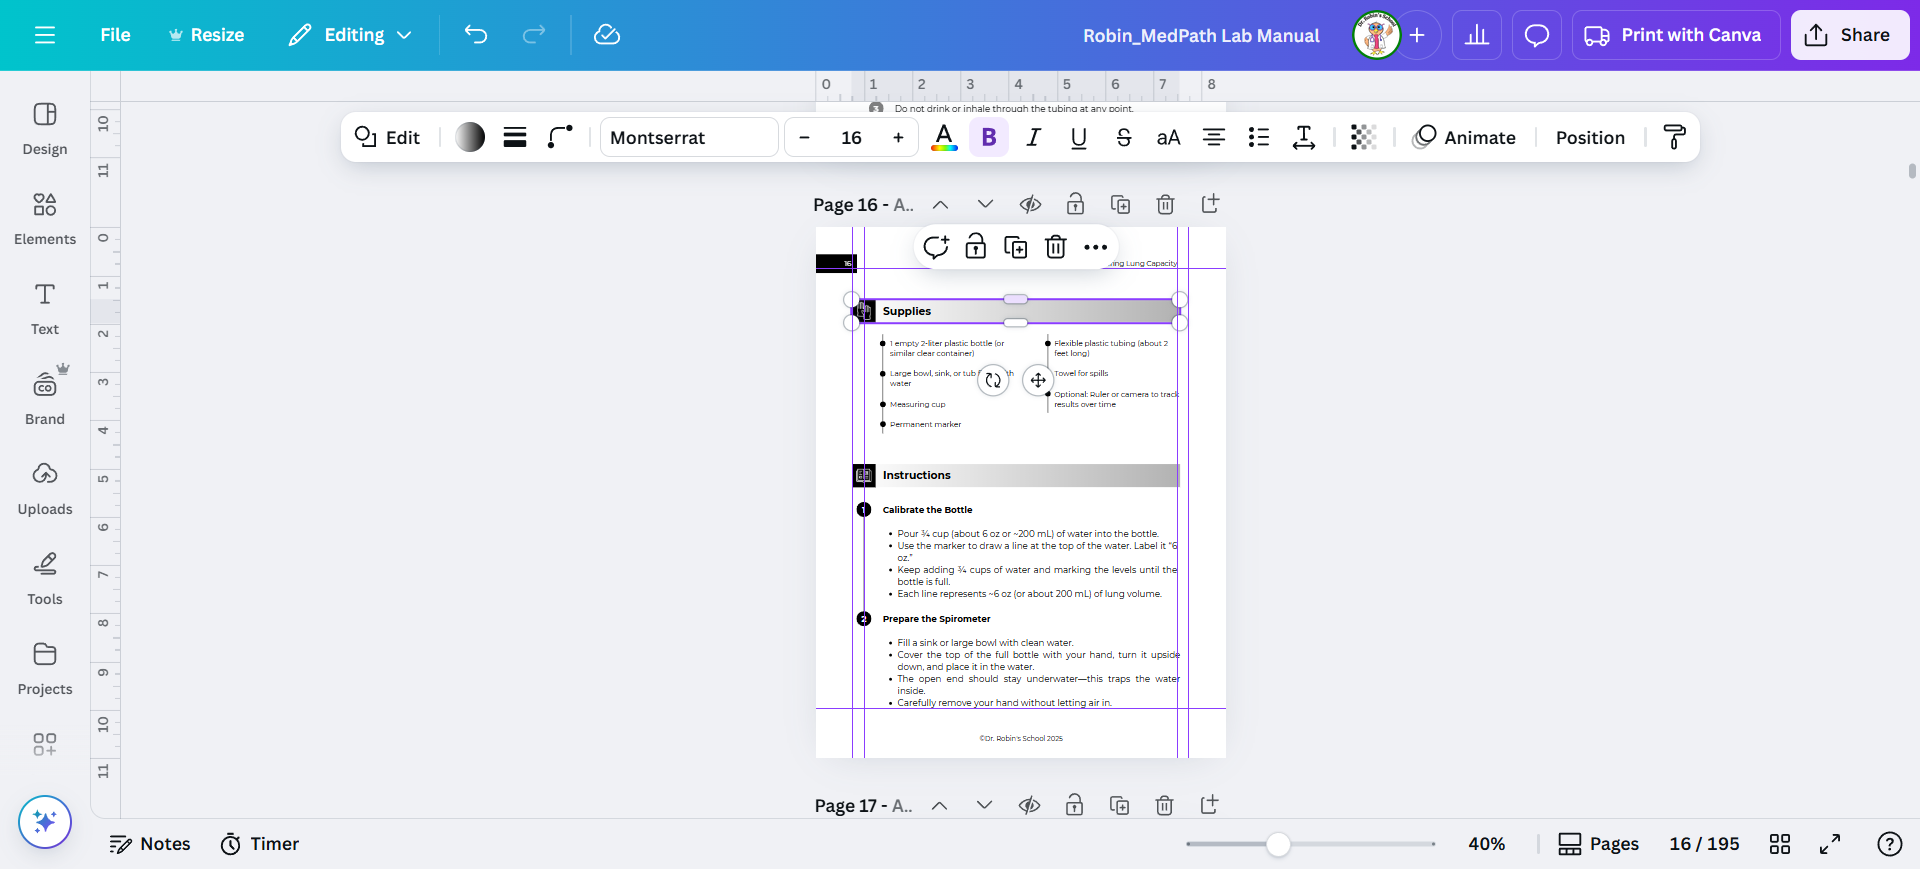
Task: Toggle Italic text formatting
Action: click(1033, 137)
